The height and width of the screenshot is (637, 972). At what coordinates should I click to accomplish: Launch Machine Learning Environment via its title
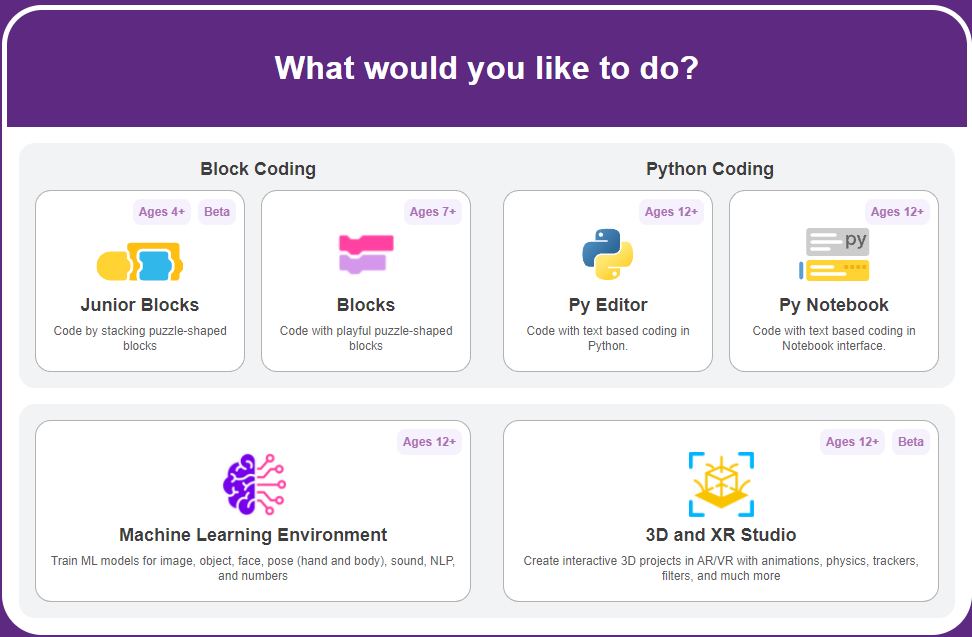tap(253, 535)
